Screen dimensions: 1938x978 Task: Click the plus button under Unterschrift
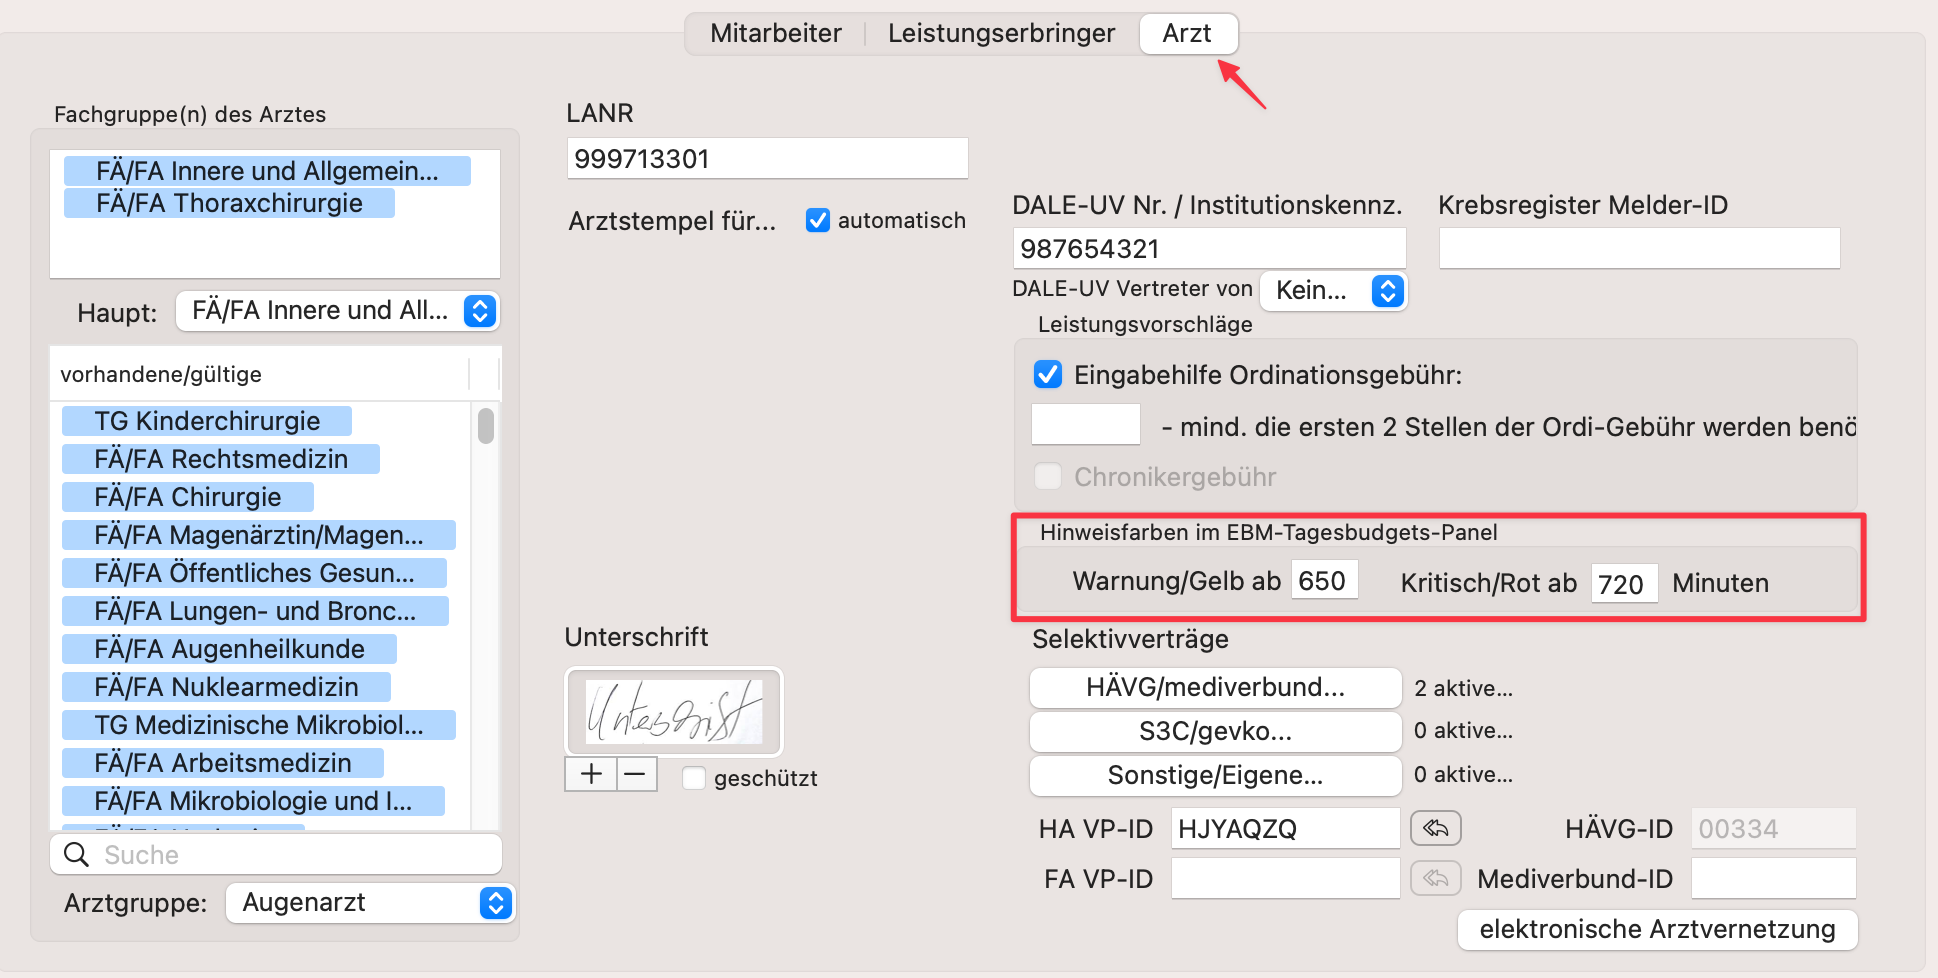591,774
